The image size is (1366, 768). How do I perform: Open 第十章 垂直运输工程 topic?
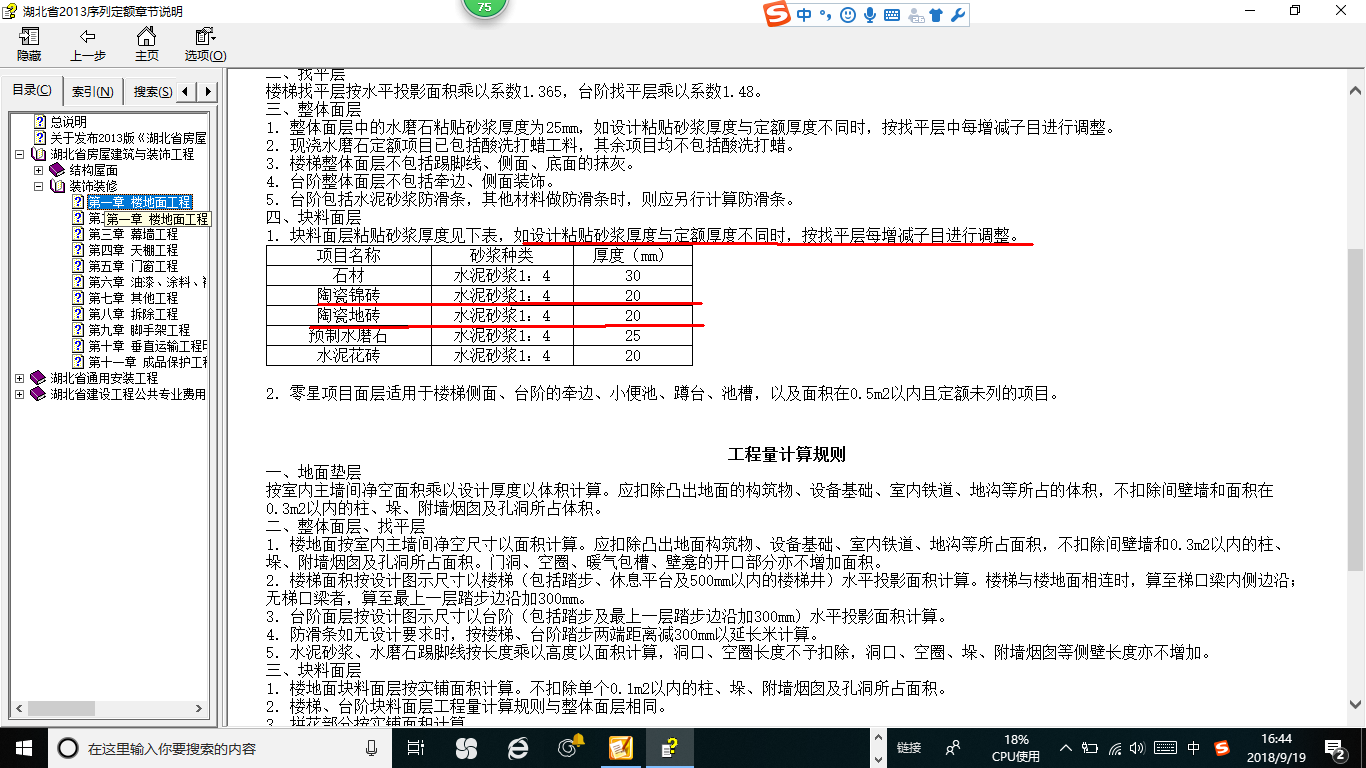147,346
